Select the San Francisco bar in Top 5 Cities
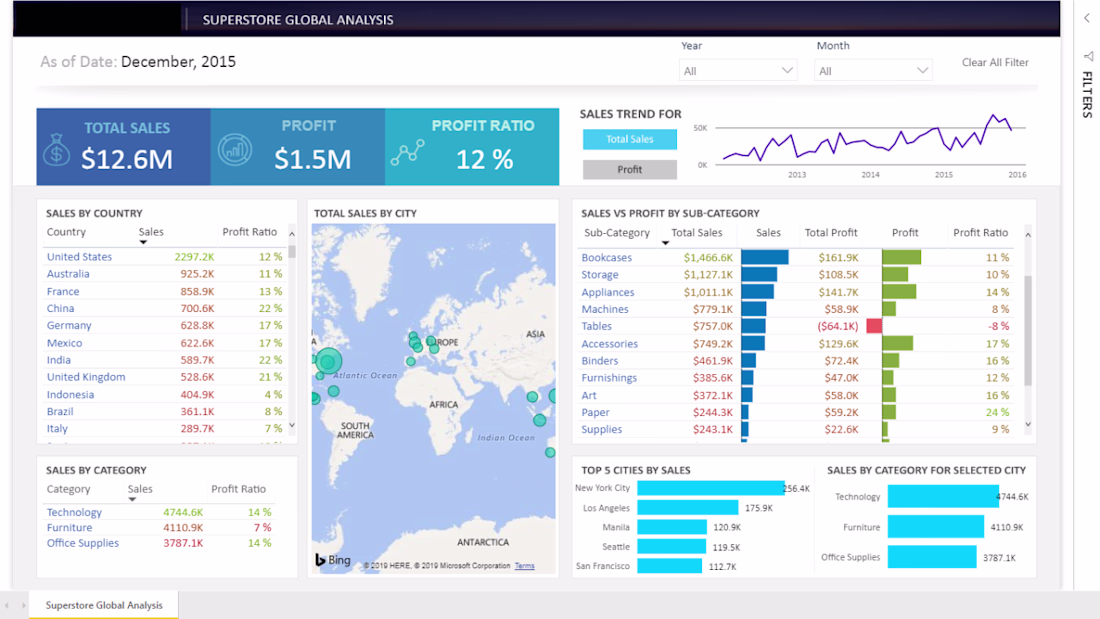The image size is (1100, 619). coord(669,566)
